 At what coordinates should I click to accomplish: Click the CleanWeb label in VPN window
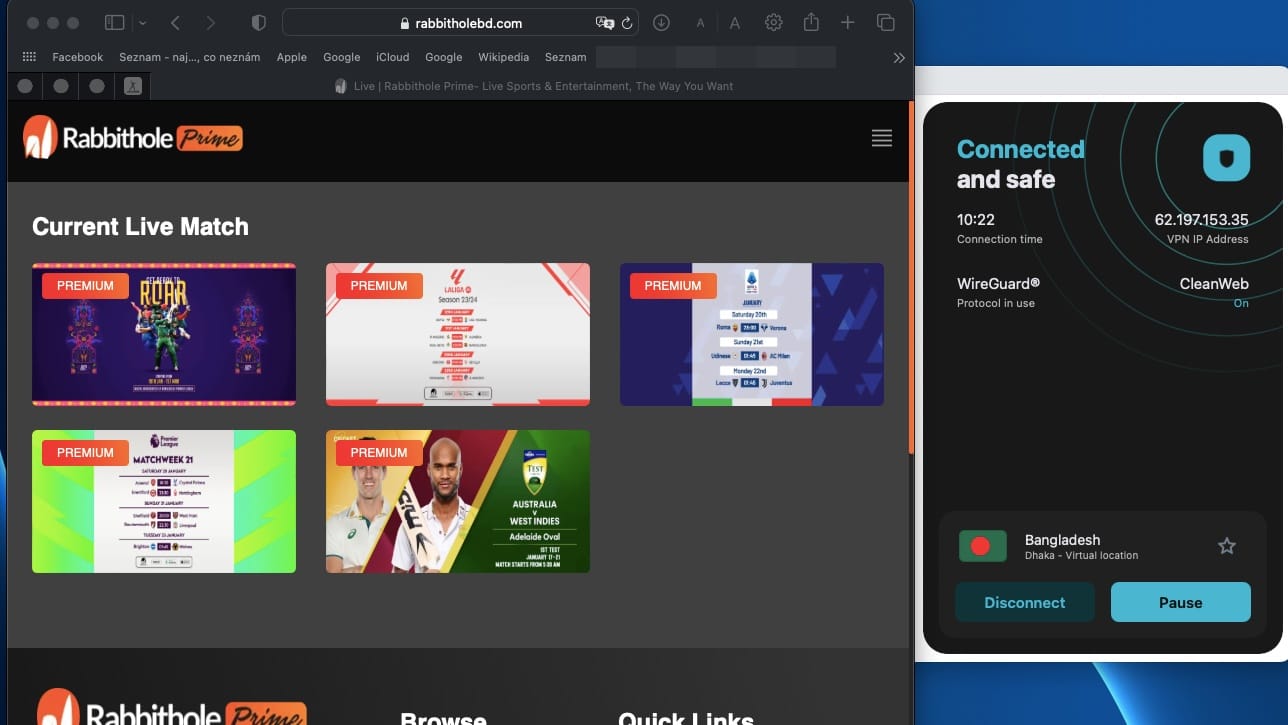tap(1214, 284)
